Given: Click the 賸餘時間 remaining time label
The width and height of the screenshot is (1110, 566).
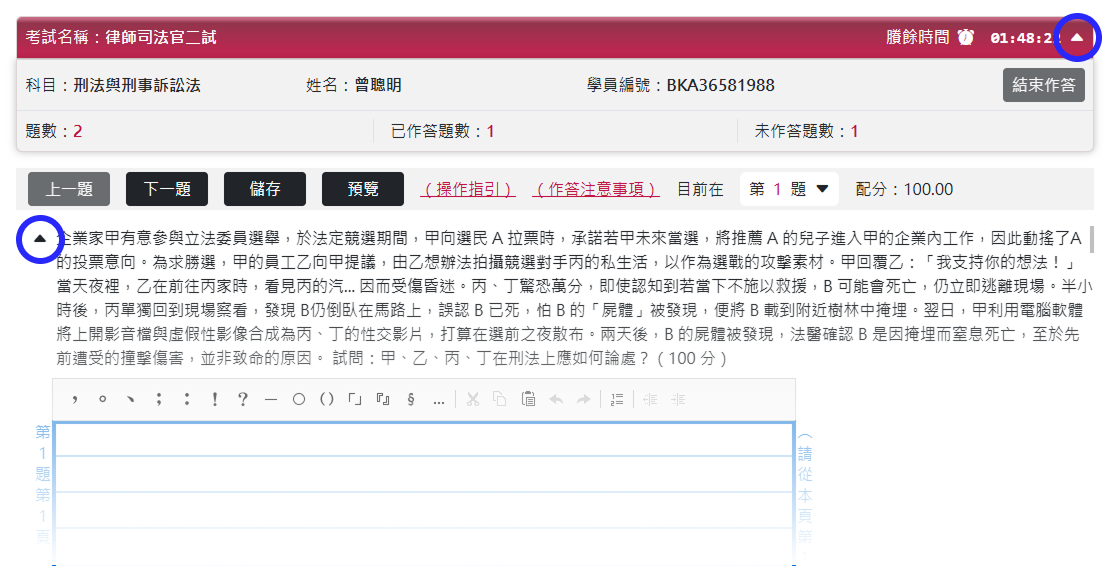Looking at the screenshot, I should click(917, 37).
